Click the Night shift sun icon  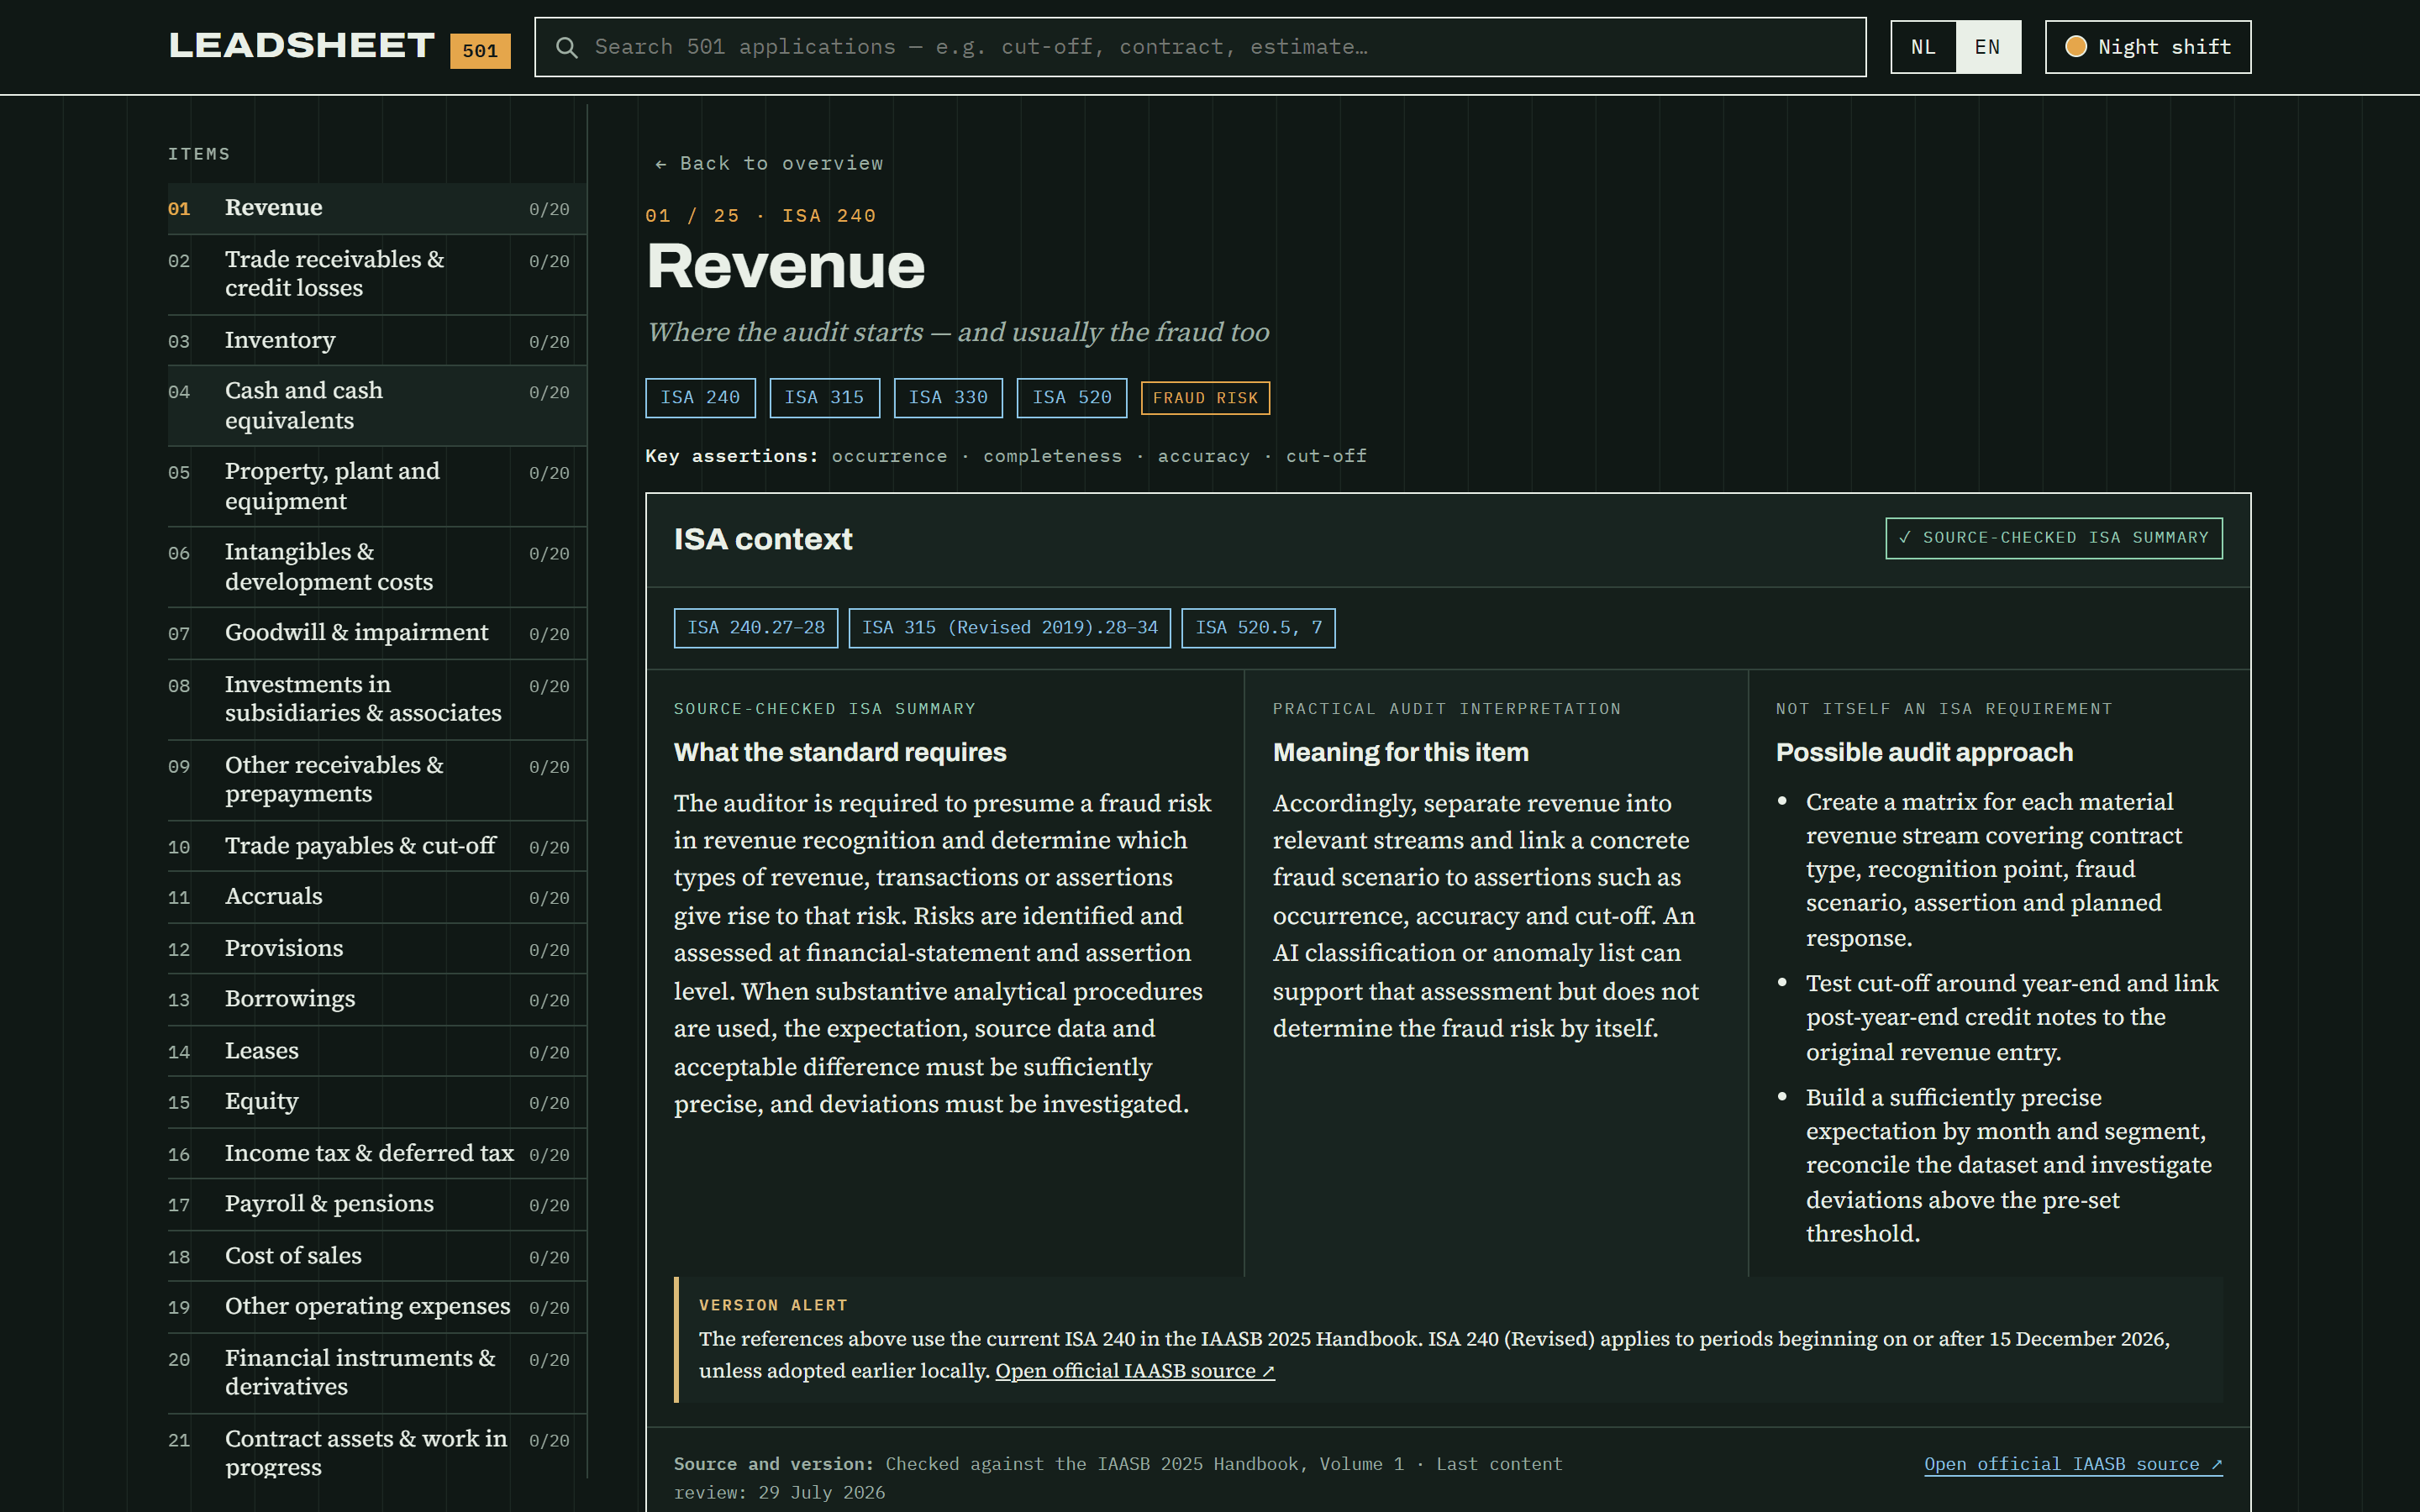(2076, 47)
